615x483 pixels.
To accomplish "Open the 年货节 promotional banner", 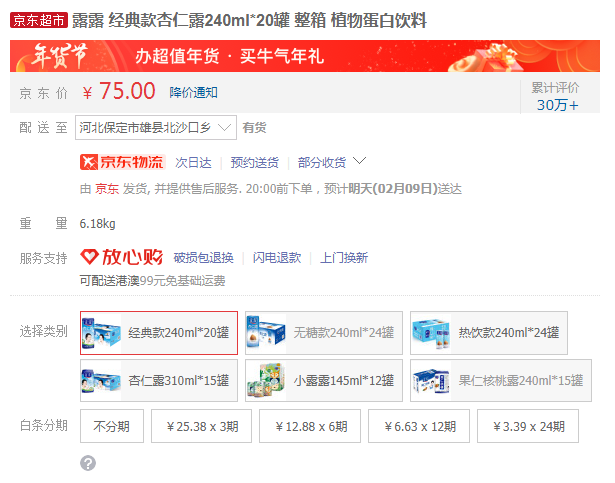I will [305, 56].
